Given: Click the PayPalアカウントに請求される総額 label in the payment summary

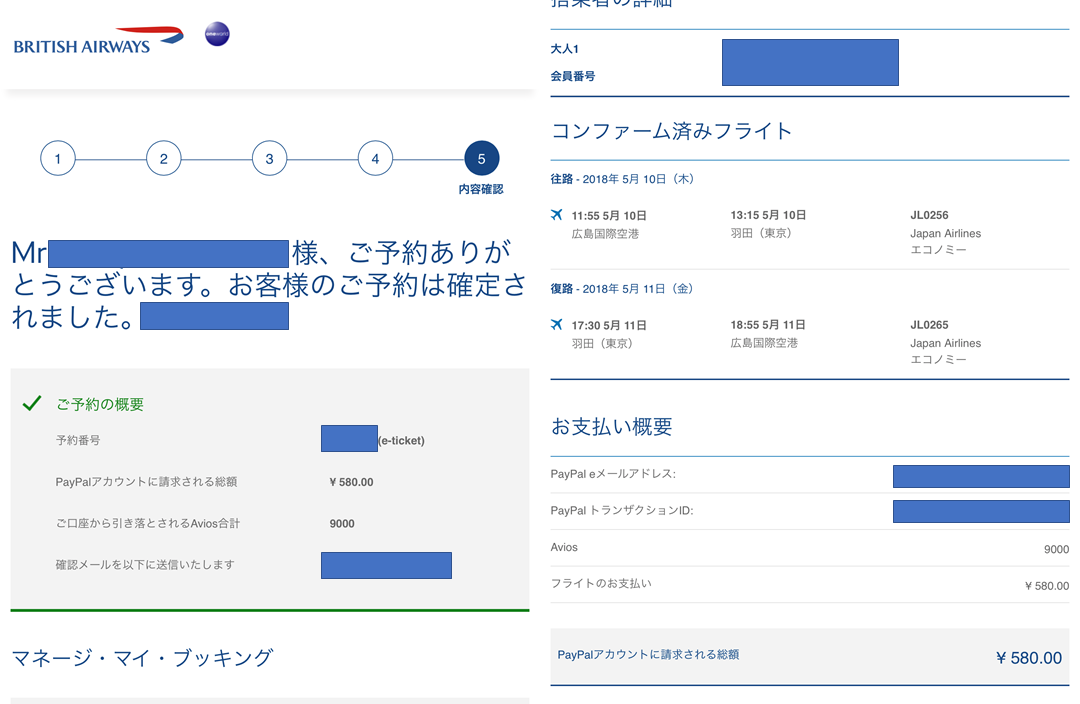Looking at the screenshot, I should 648,654.
